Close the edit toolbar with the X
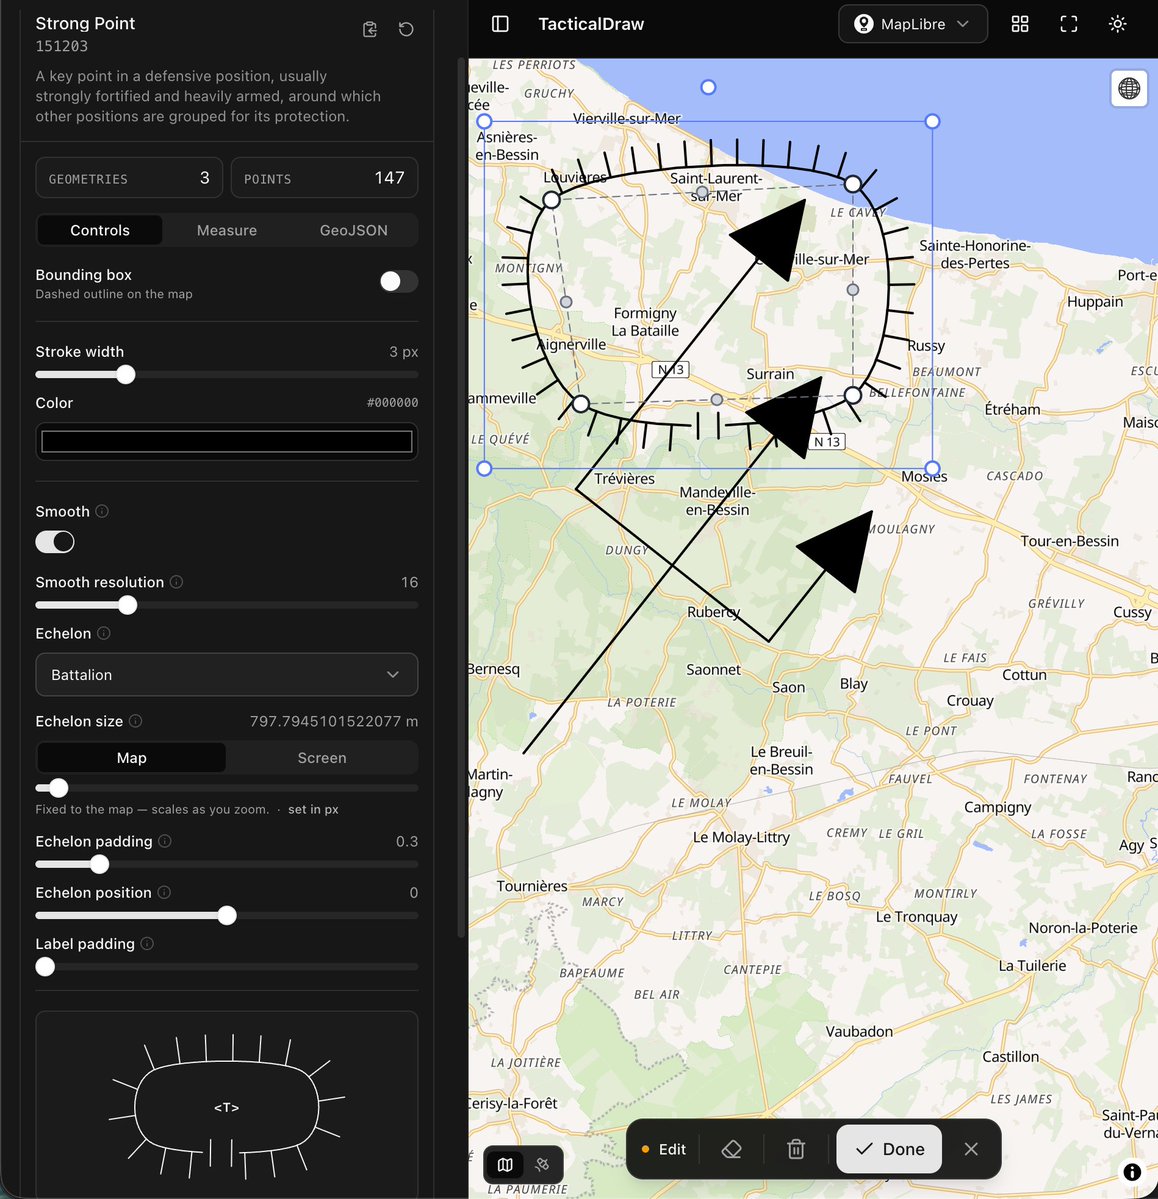This screenshot has width=1158, height=1199. point(971,1149)
